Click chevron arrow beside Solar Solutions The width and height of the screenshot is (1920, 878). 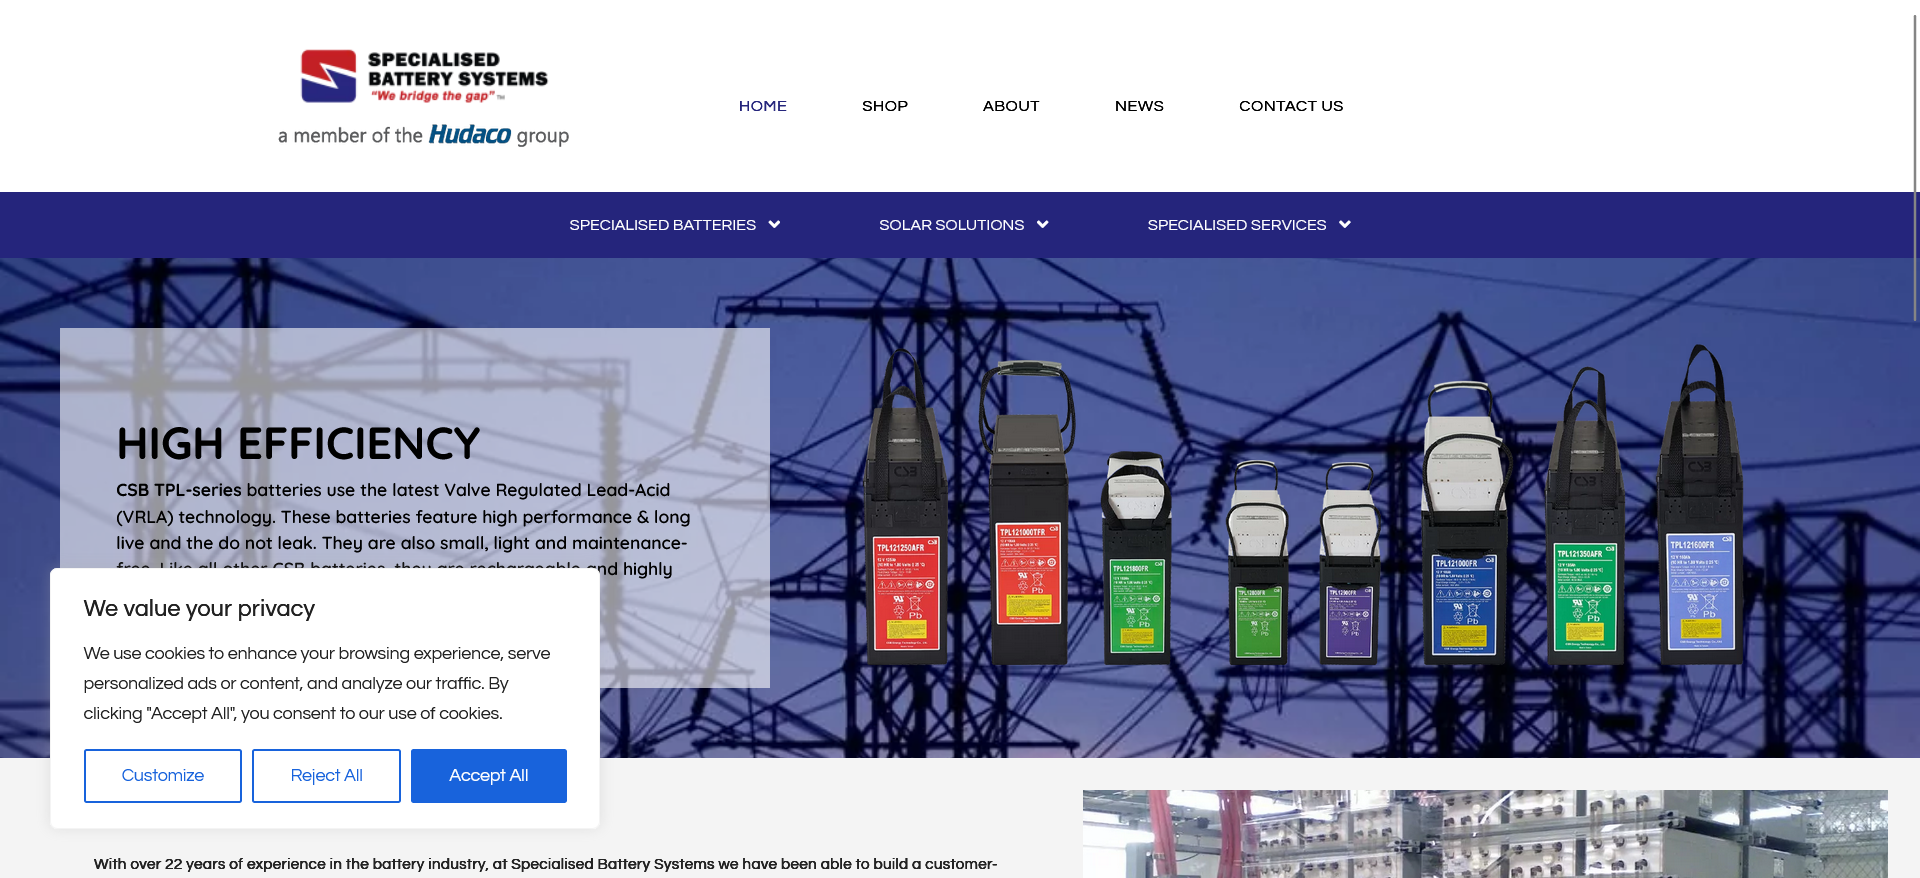pos(1043,225)
